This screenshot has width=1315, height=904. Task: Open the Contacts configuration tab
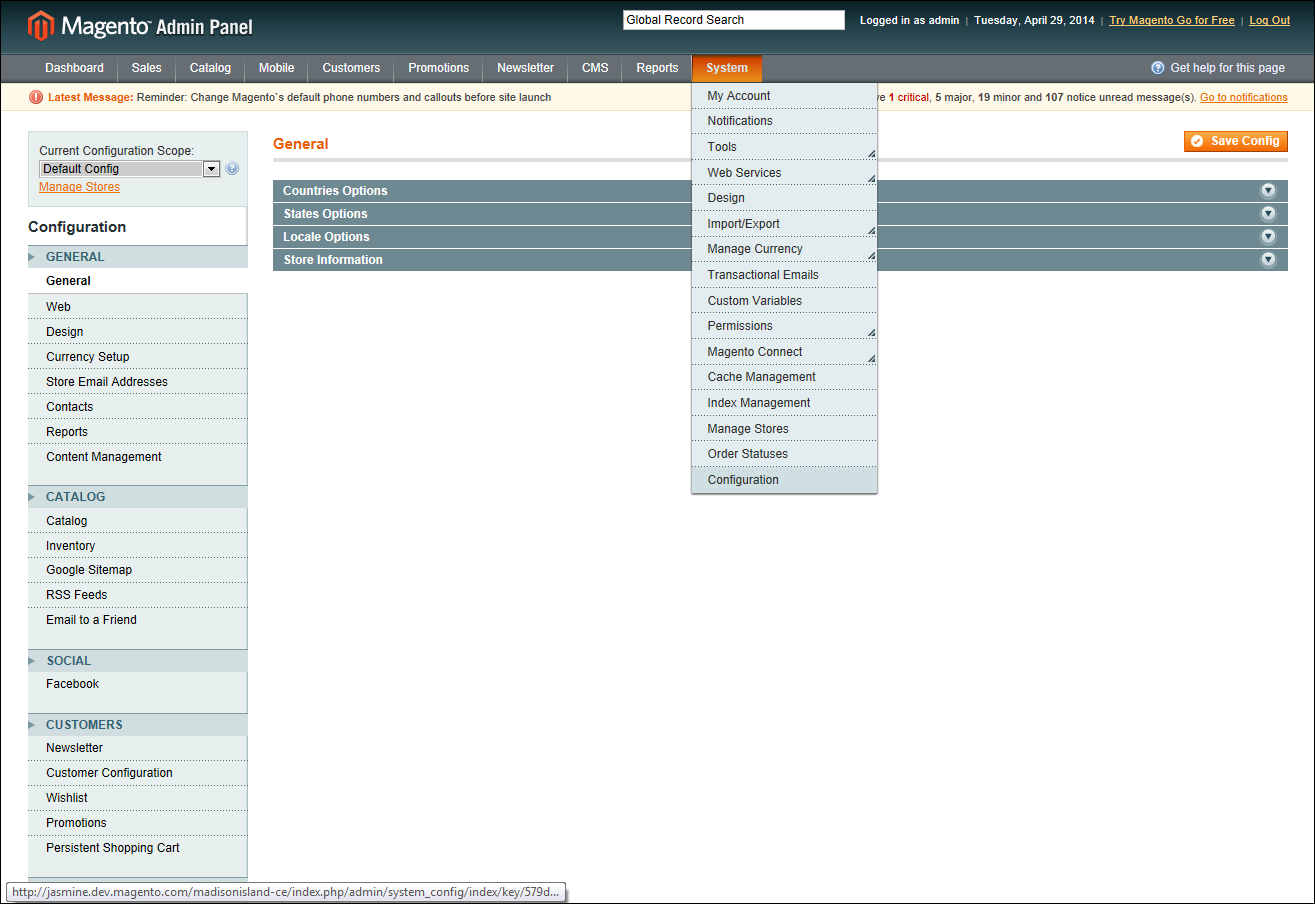(x=138, y=407)
